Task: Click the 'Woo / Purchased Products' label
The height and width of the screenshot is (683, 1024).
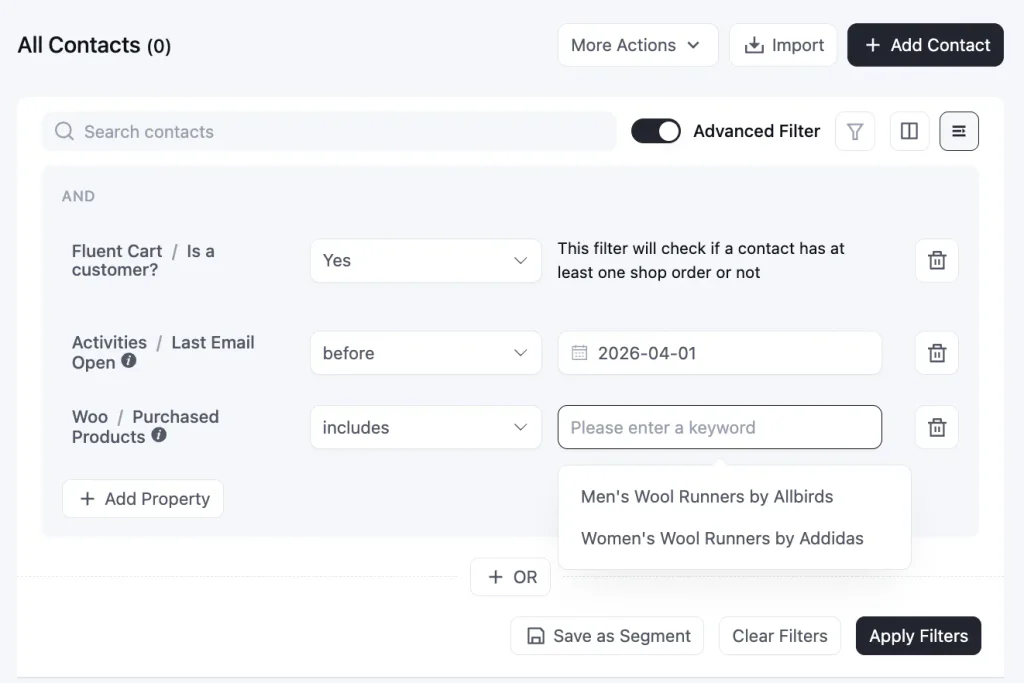Action: pyautogui.click(x=145, y=427)
